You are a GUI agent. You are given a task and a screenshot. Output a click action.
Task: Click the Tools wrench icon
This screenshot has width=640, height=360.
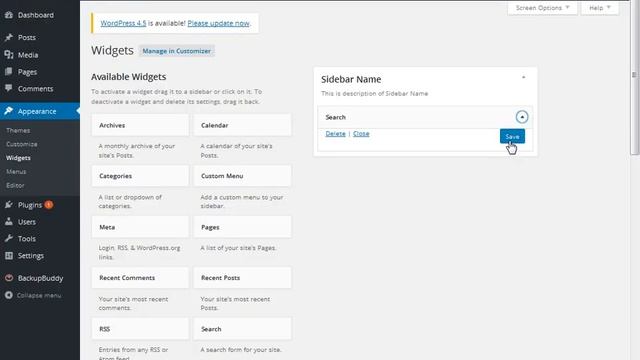click(x=9, y=239)
